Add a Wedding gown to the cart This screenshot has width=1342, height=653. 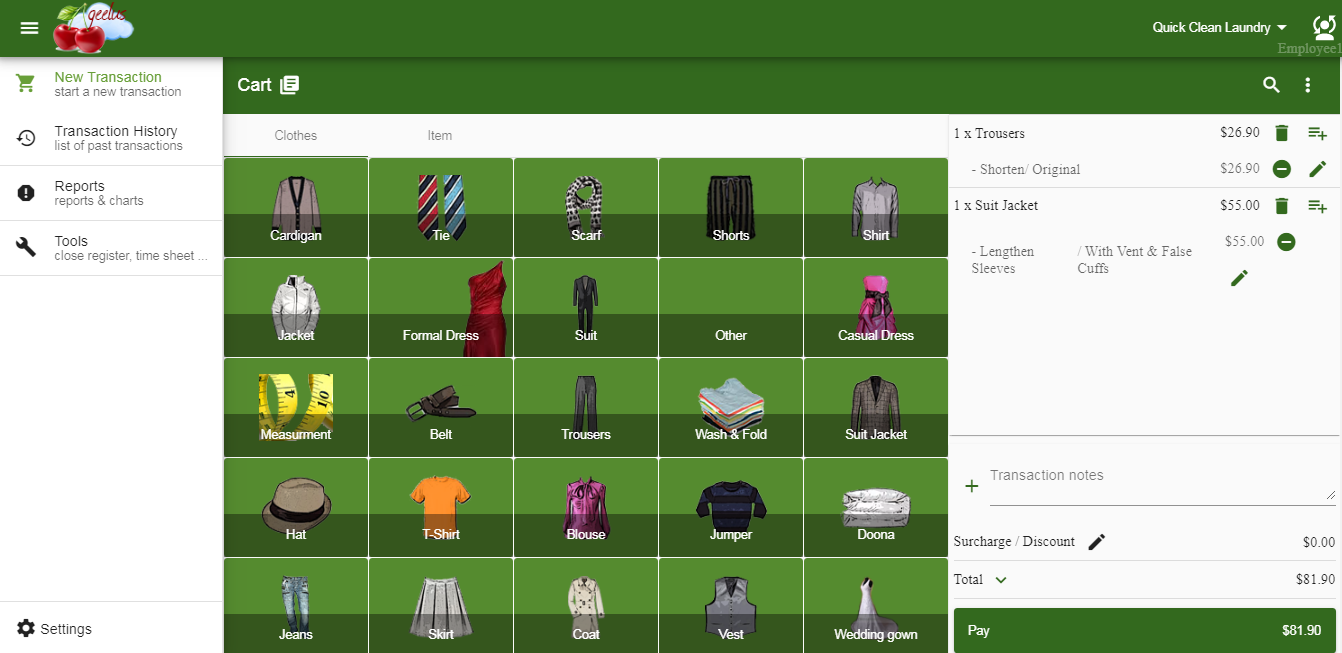tap(875, 608)
